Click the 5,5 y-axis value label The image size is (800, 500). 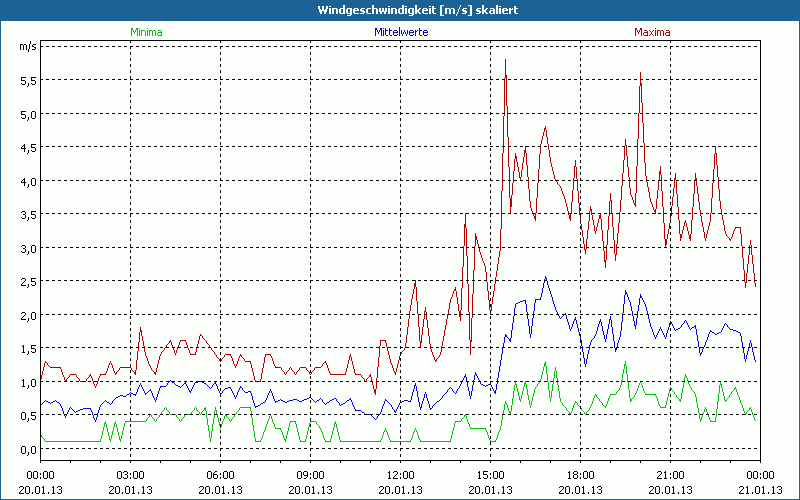pos(28,80)
